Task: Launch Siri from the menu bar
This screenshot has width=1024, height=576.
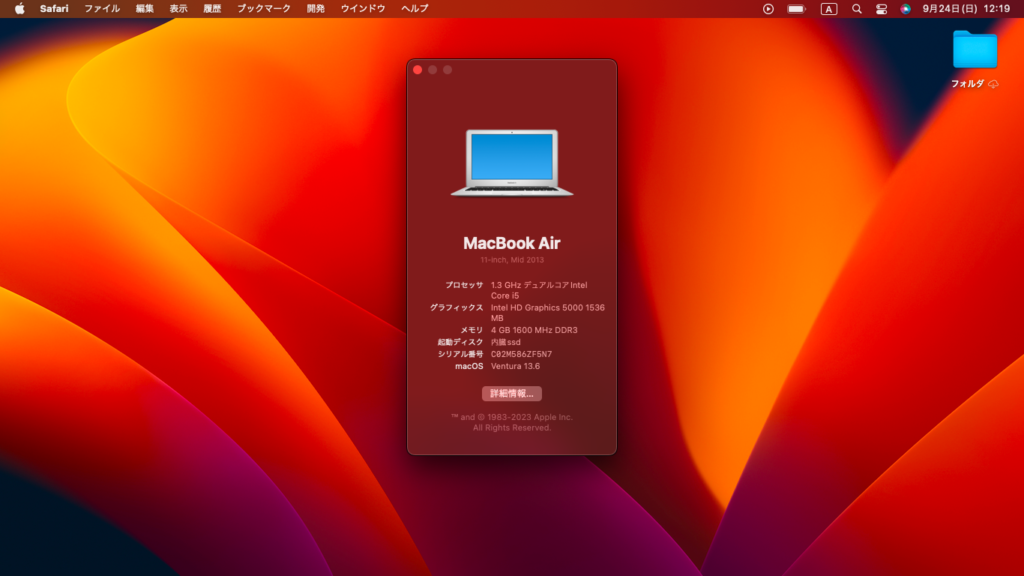Action: pyautogui.click(x=905, y=8)
